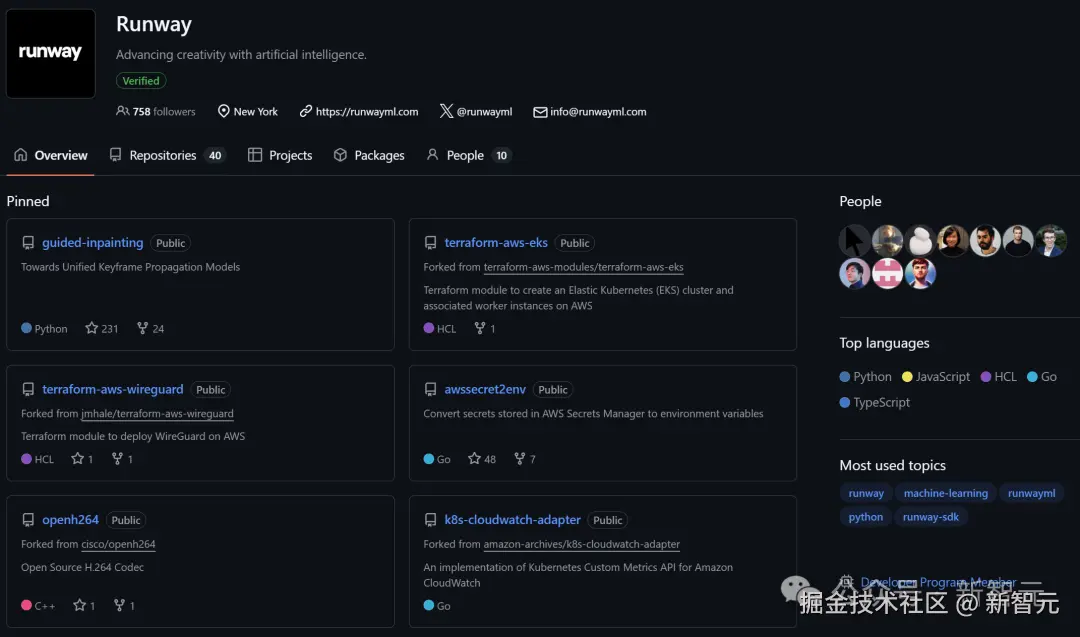
Task: Select the python topic tag
Action: (865, 516)
